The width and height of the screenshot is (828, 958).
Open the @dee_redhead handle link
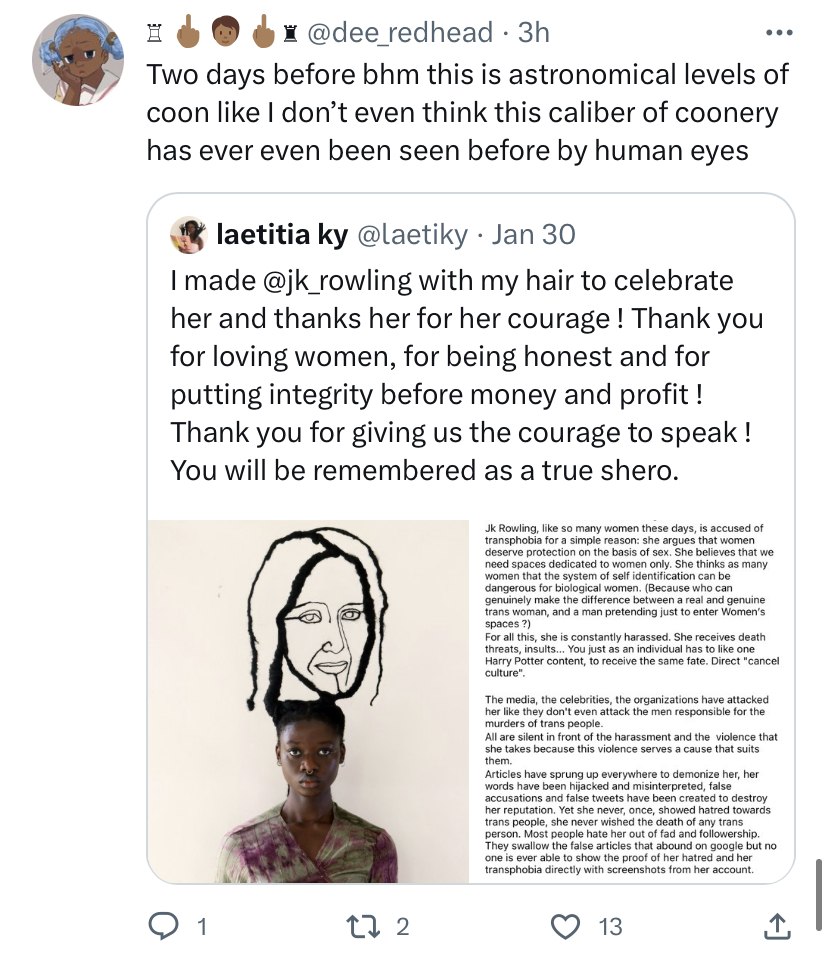(400, 32)
